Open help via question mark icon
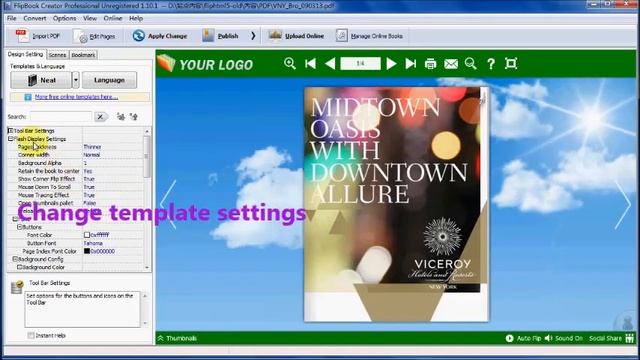Screen dimensions: 640x360 pyautogui.click(x=491, y=64)
